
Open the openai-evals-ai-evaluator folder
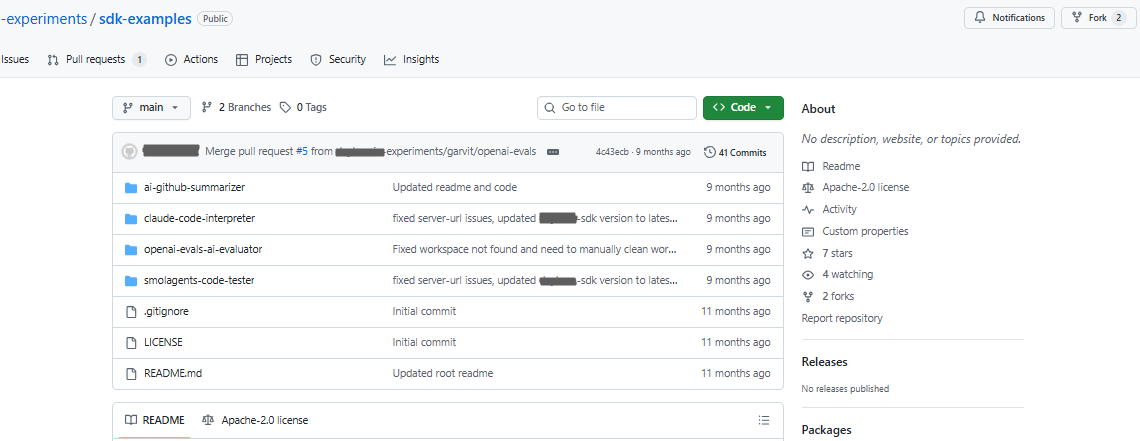pos(203,249)
